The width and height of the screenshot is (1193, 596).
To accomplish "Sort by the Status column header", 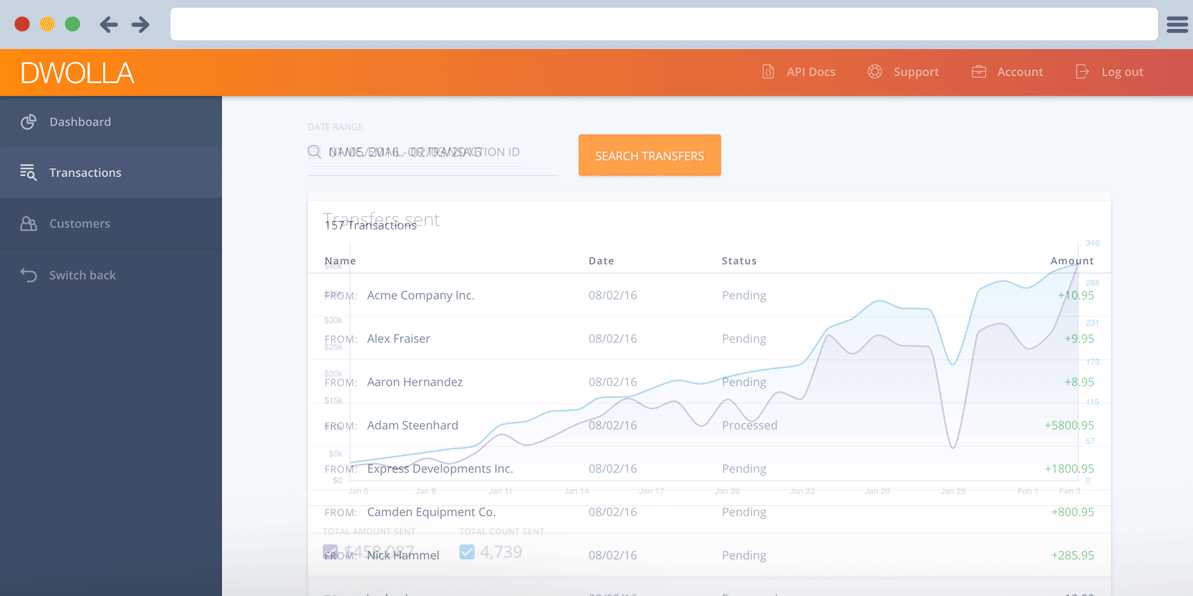I will coord(739,261).
